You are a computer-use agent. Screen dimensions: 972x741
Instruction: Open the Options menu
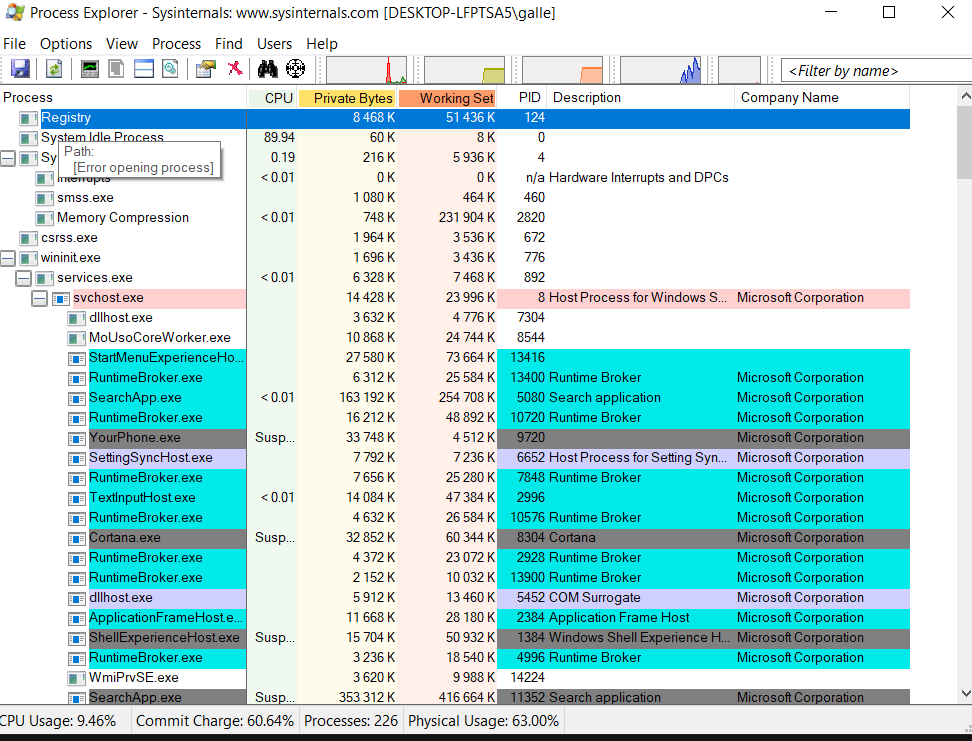66,44
